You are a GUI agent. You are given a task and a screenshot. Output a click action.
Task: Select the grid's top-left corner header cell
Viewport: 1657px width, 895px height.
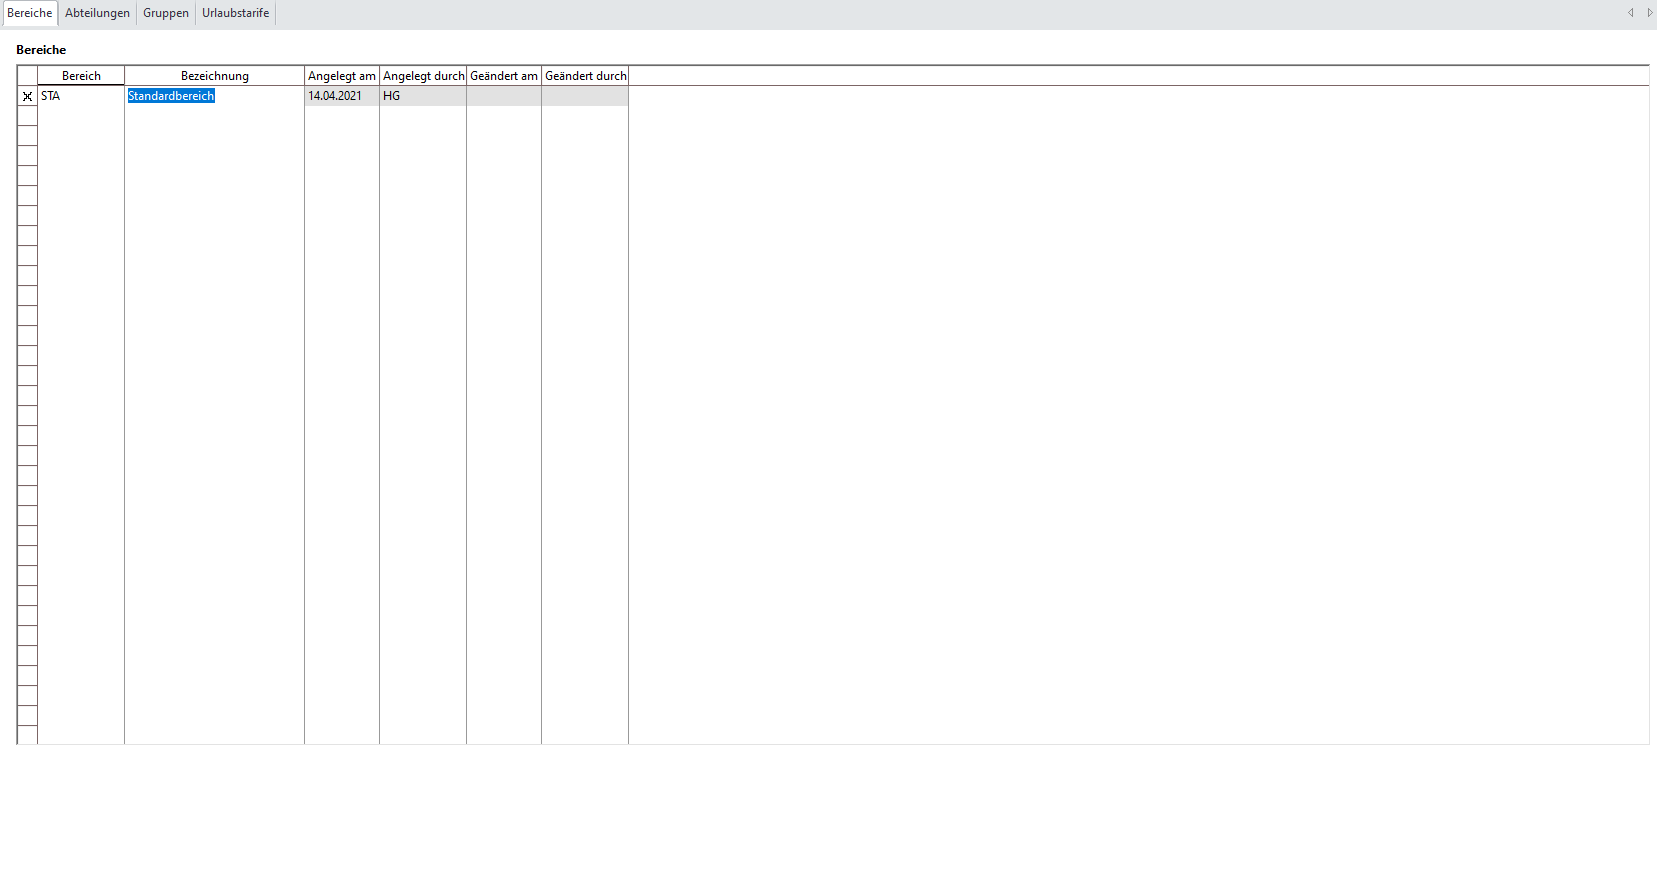pos(27,76)
